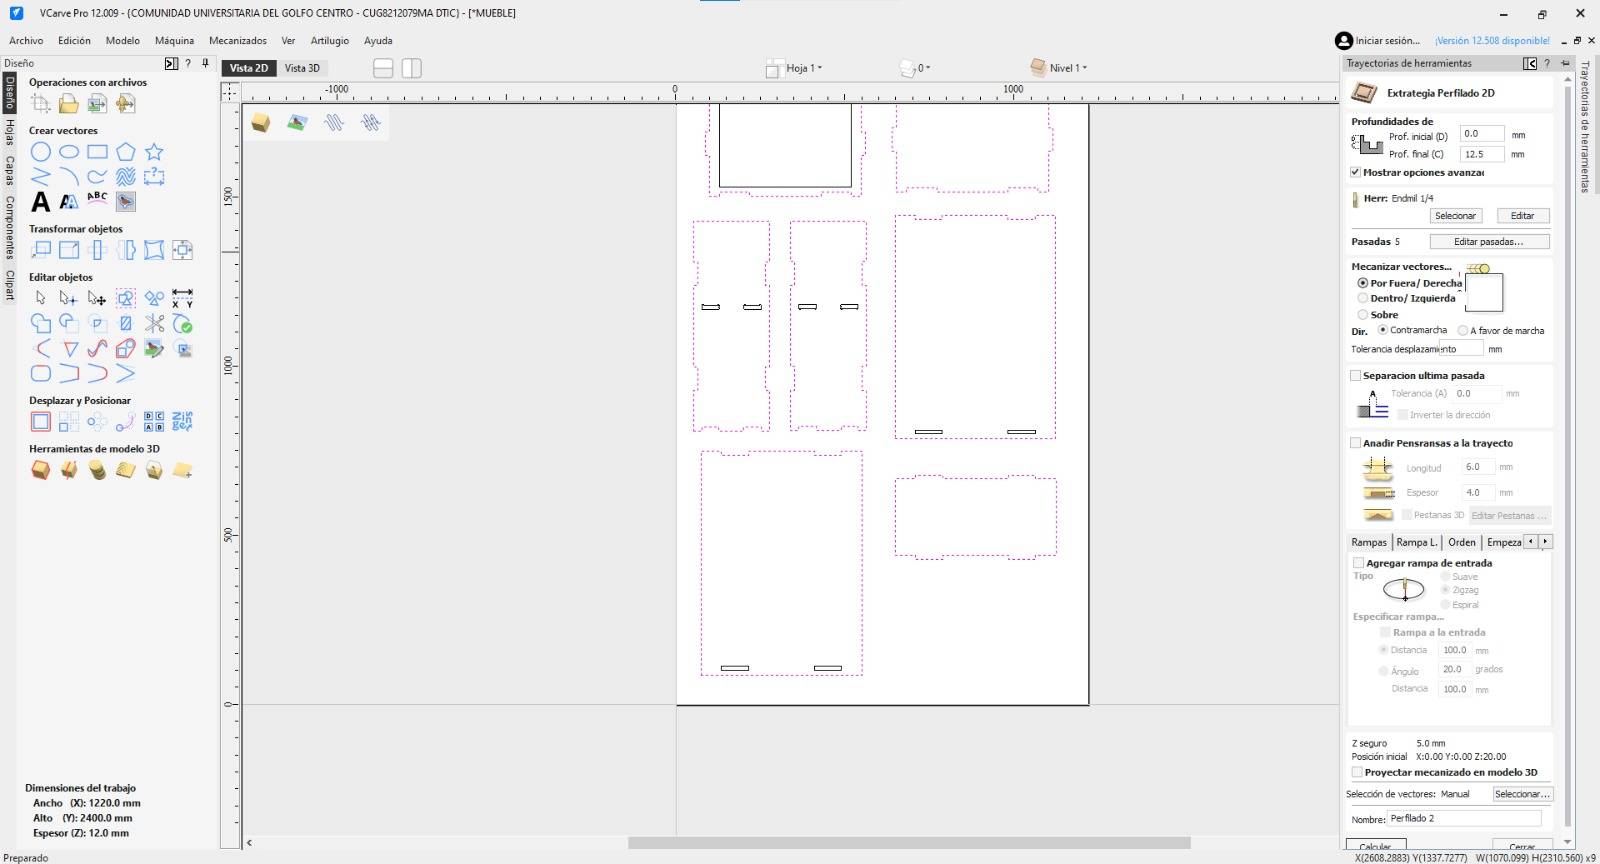Click the red square alignment tool in Desplazar y Posicionar
Screen dimensions: 1600x864
(40, 421)
